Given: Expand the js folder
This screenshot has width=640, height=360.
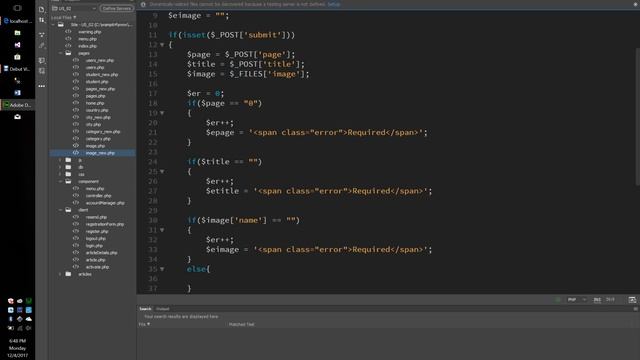Looking at the screenshot, I should pos(60,160).
